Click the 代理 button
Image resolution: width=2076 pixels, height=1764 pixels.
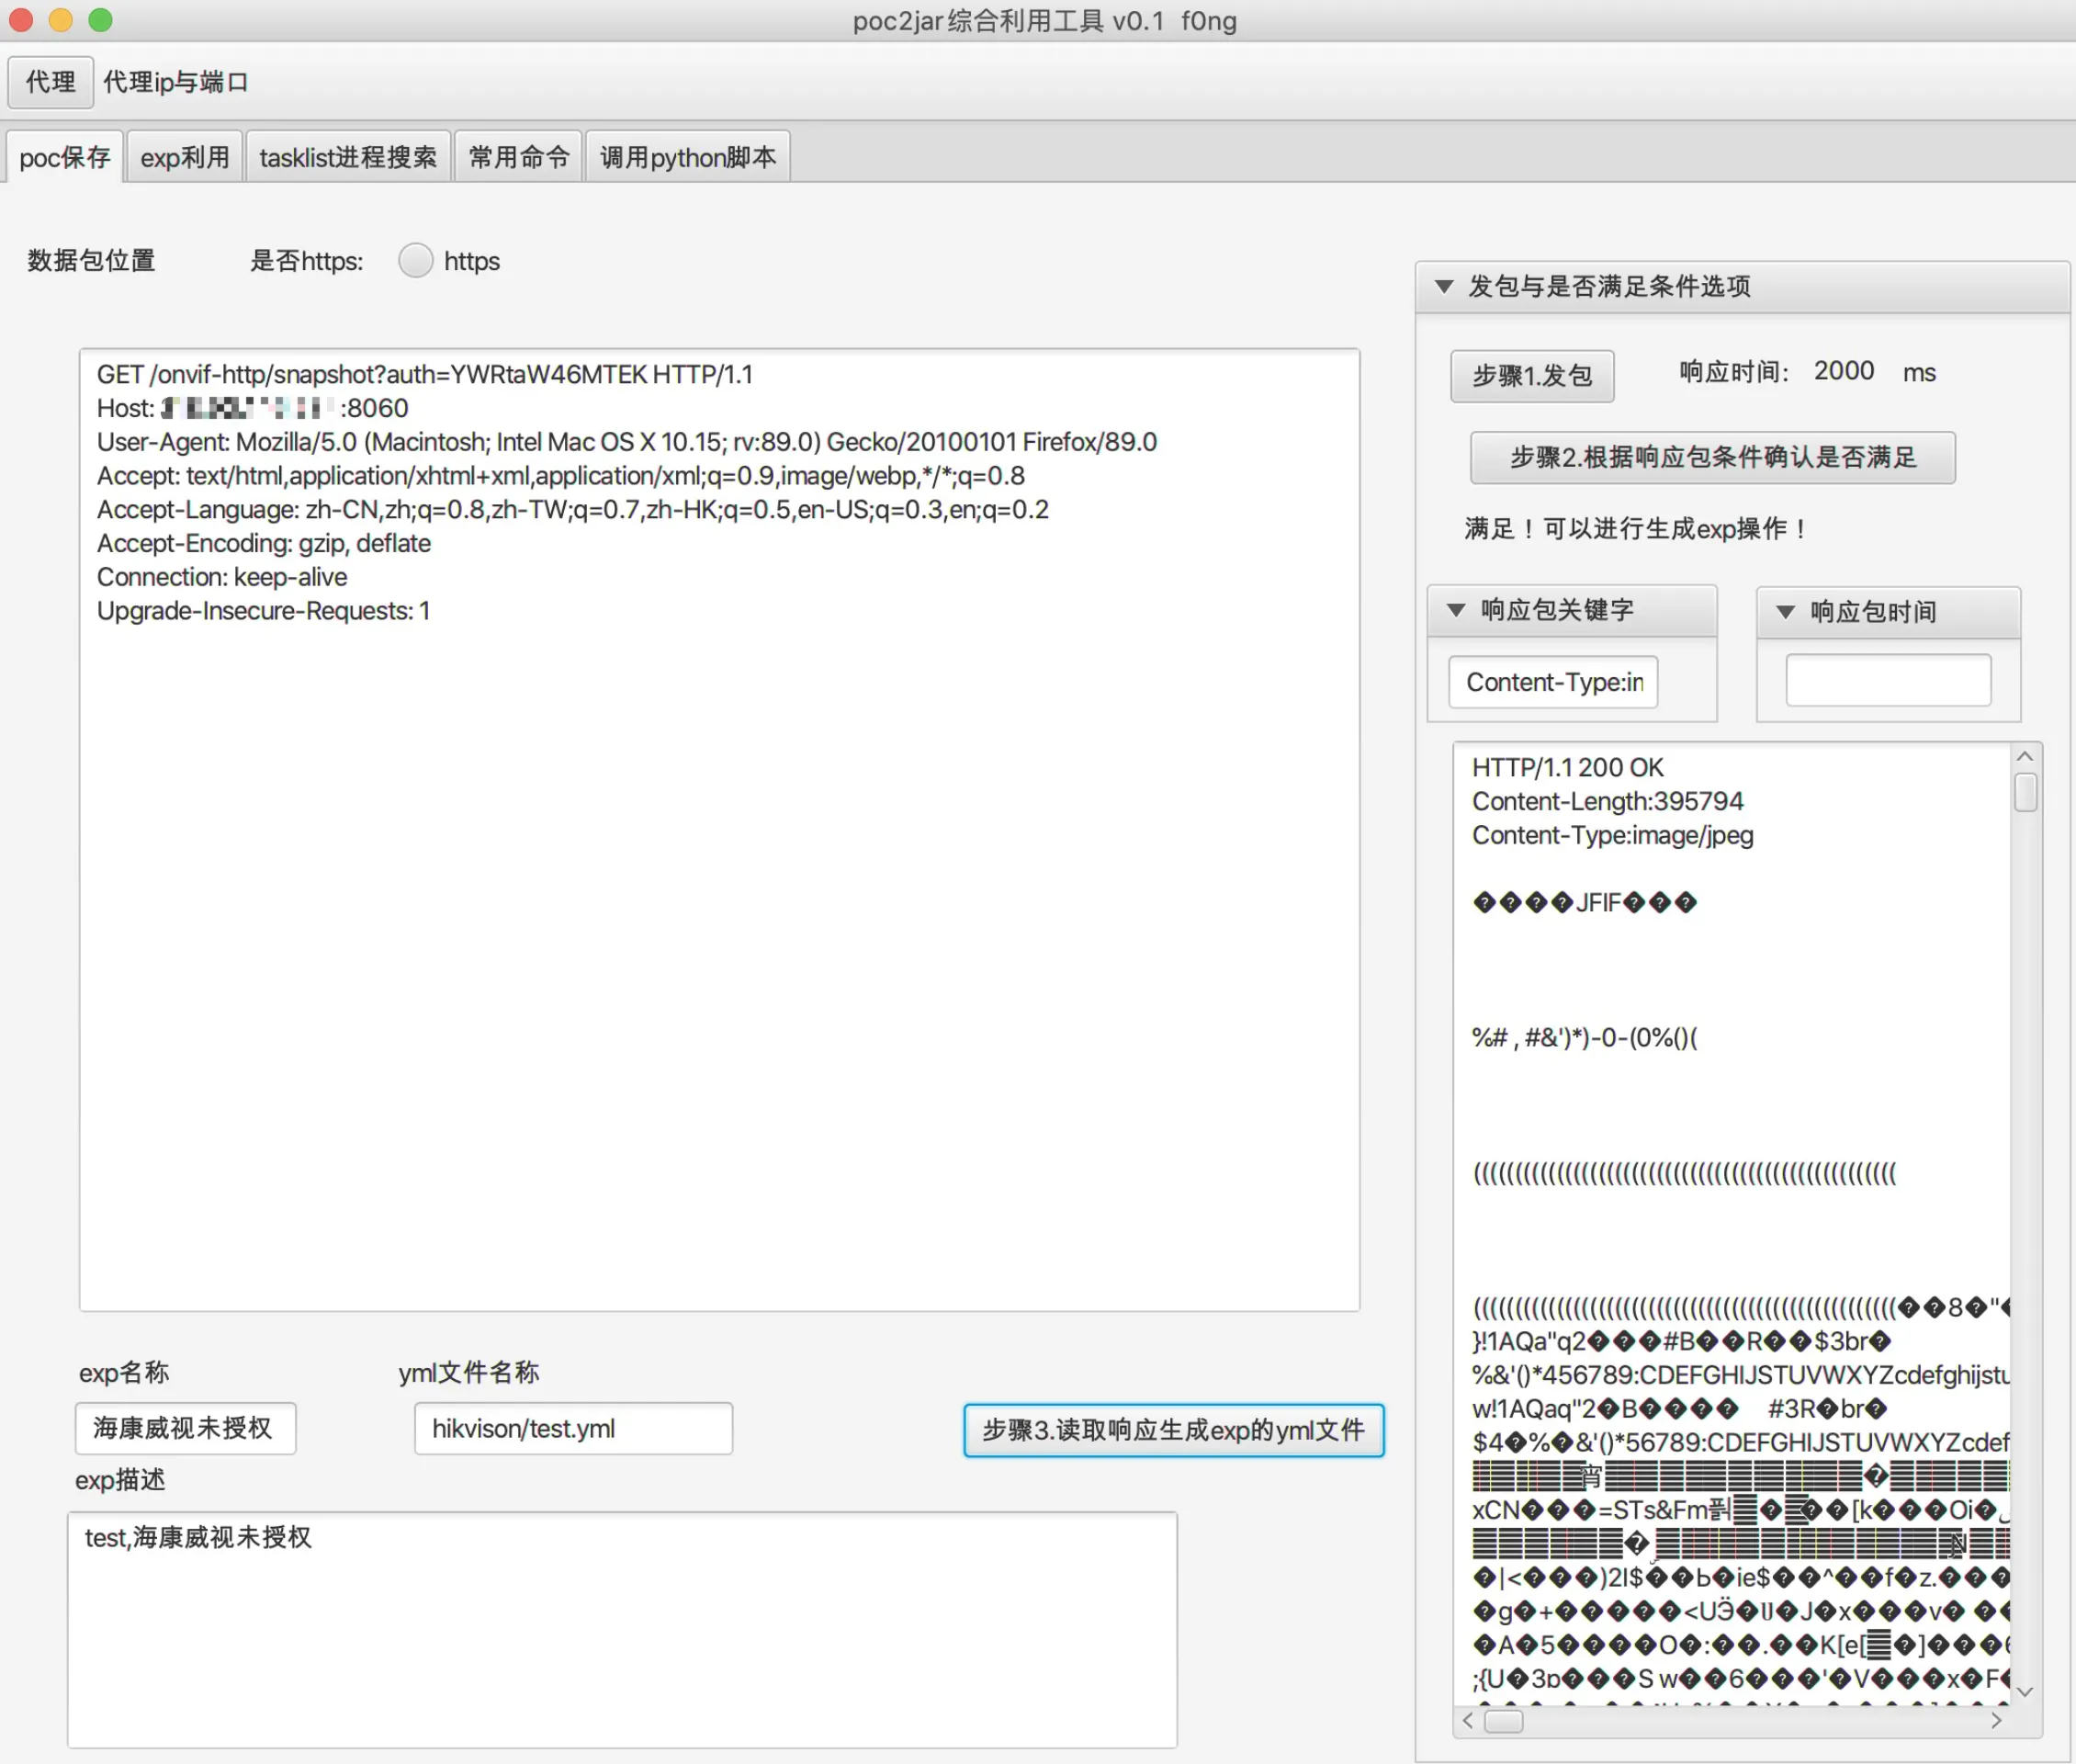tap(50, 82)
